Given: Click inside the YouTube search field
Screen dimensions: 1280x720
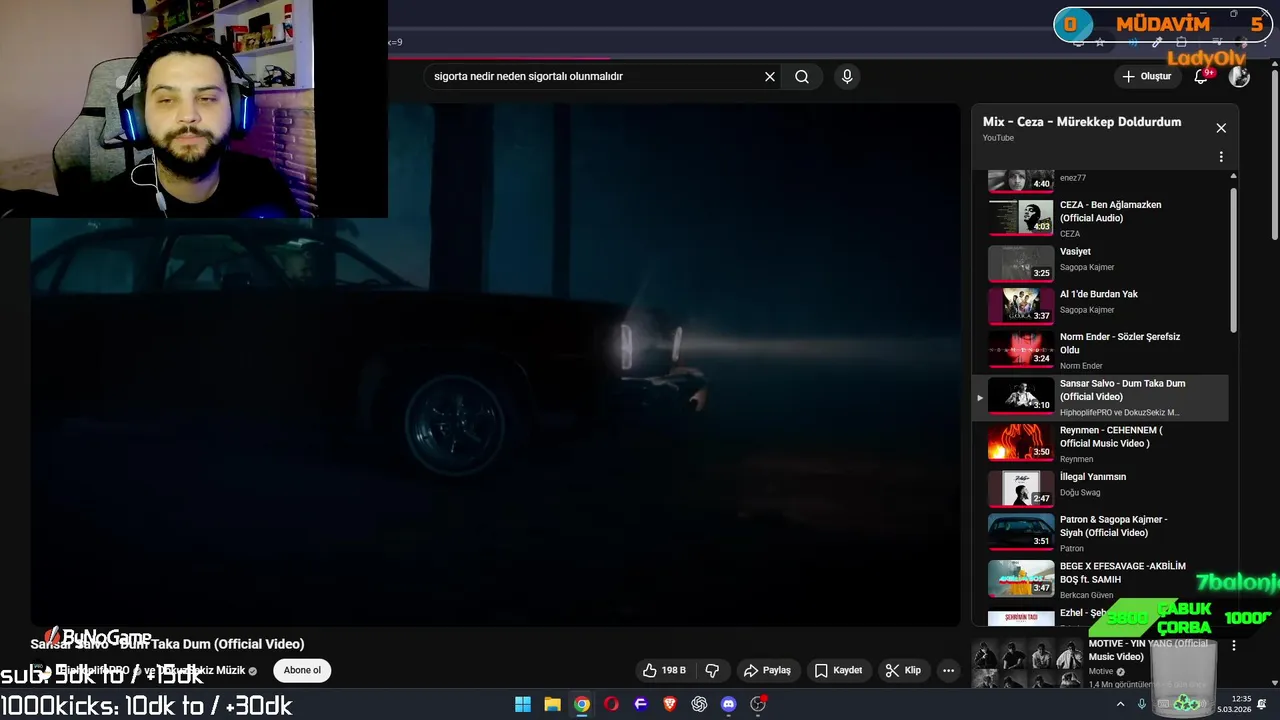Looking at the screenshot, I should pyautogui.click(x=595, y=76).
